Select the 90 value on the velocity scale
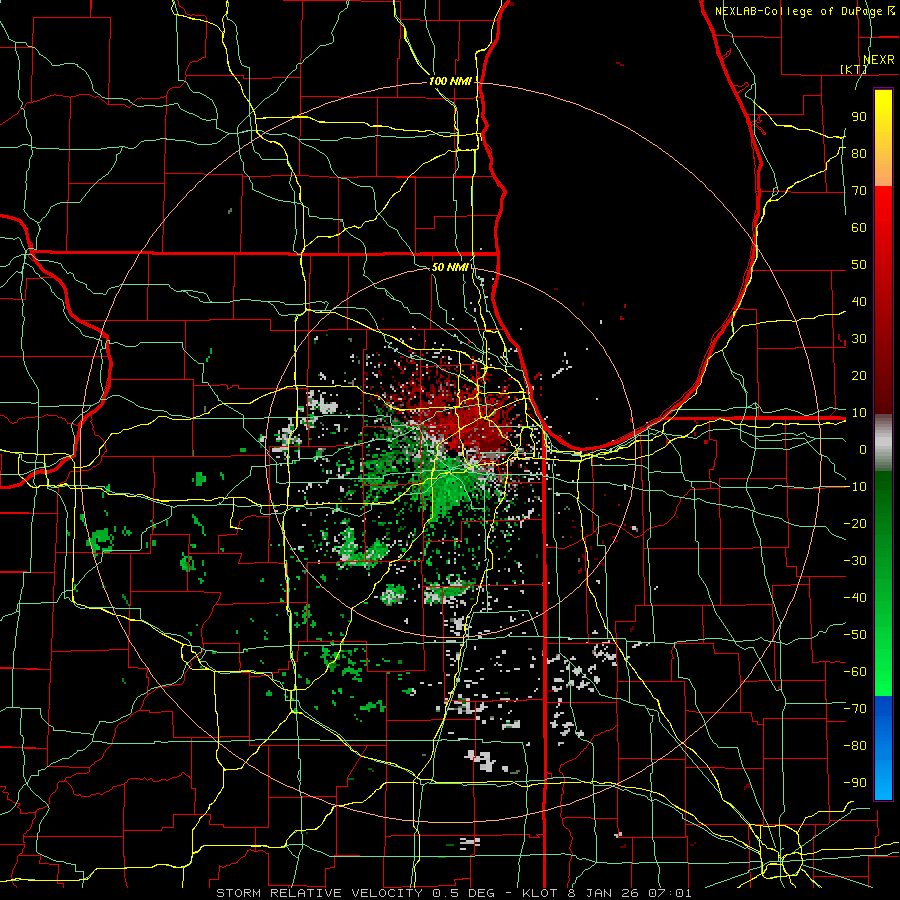This screenshot has width=900, height=900. [x=859, y=117]
